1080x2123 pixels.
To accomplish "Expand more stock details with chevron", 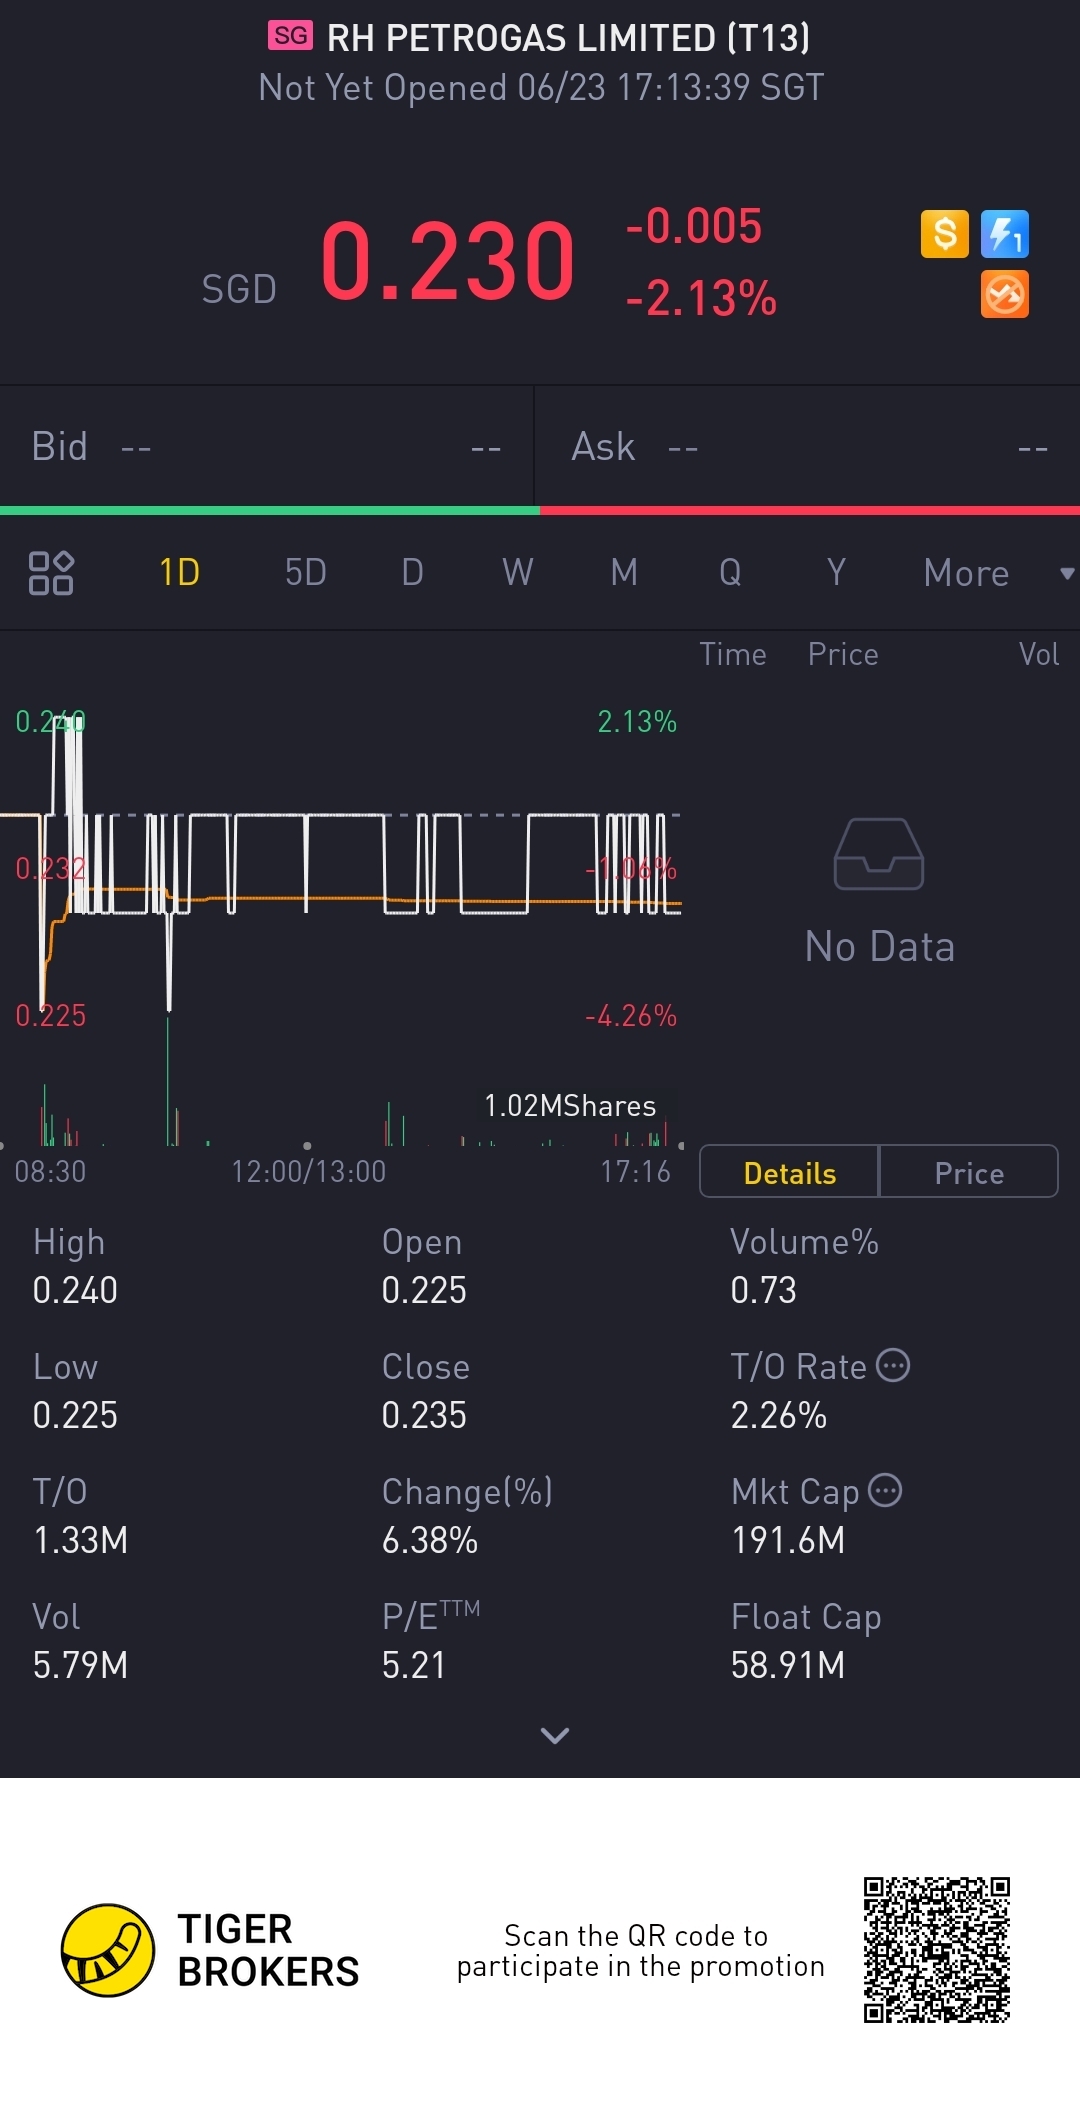I will tap(554, 1735).
